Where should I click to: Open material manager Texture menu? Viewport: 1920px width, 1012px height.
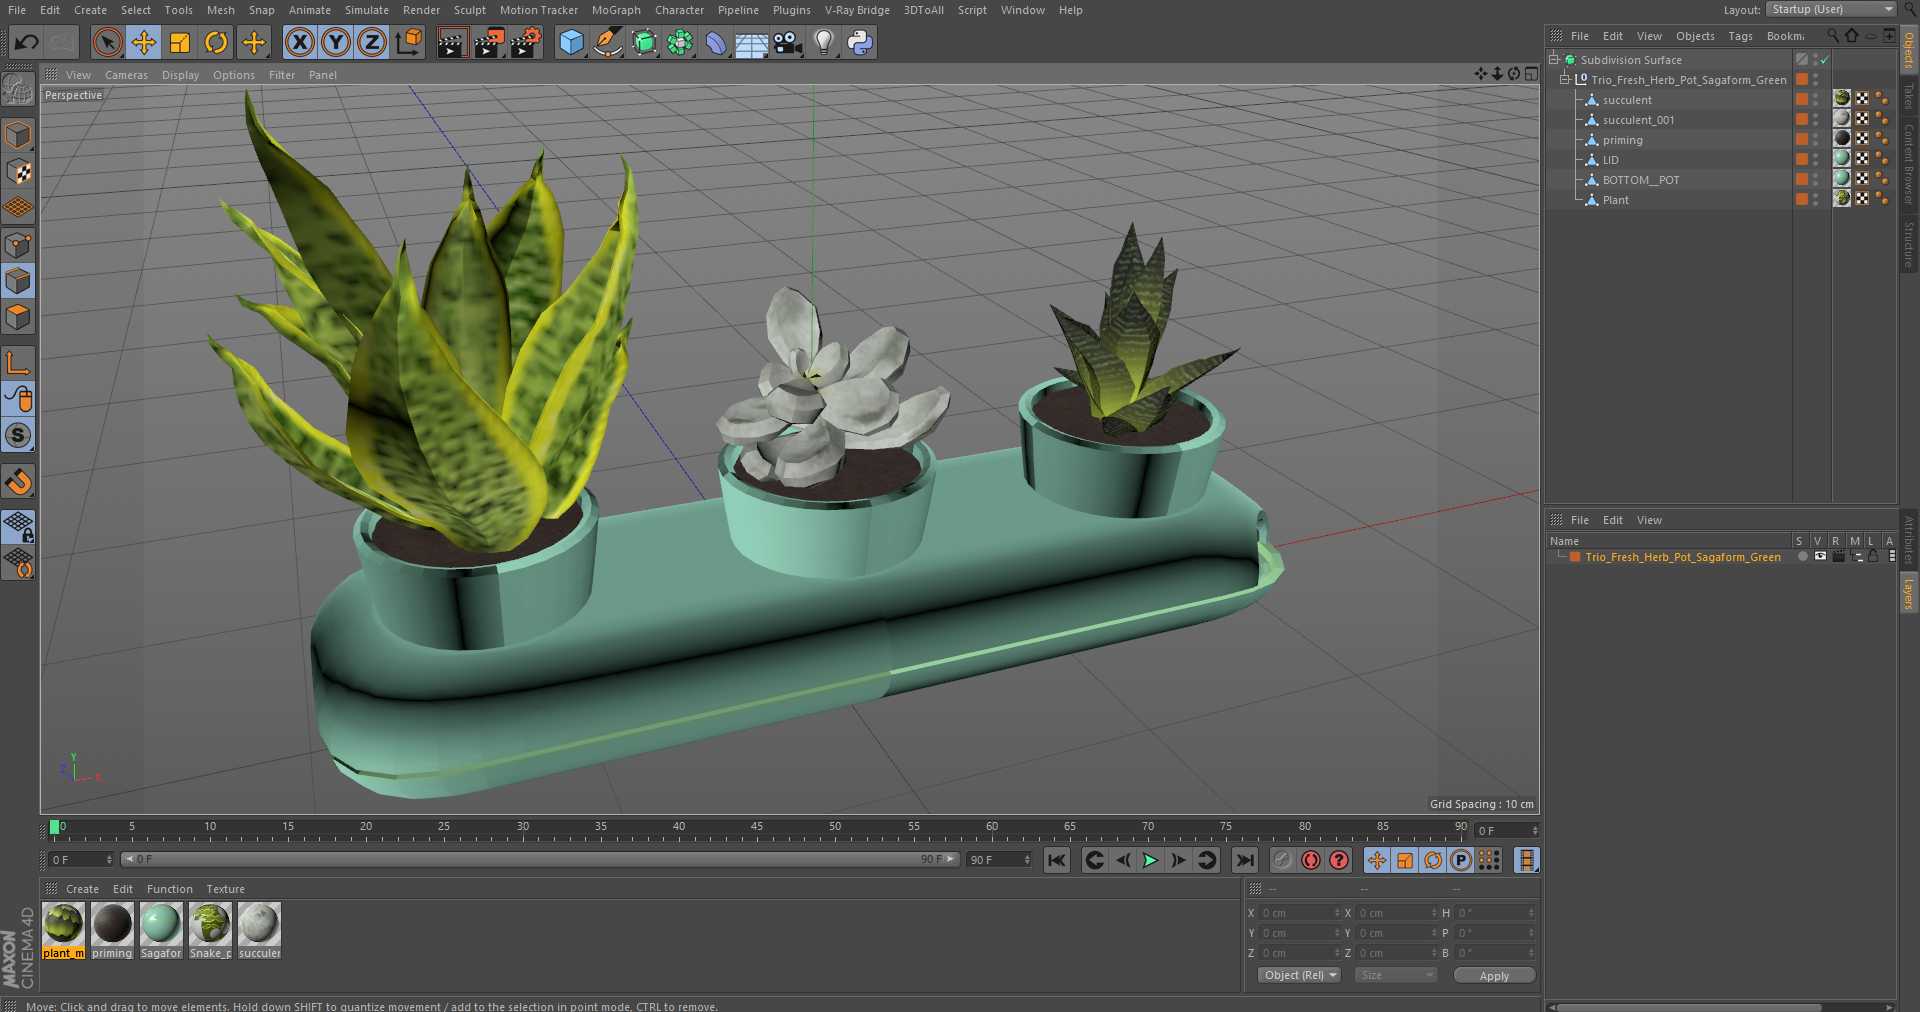tap(225, 889)
